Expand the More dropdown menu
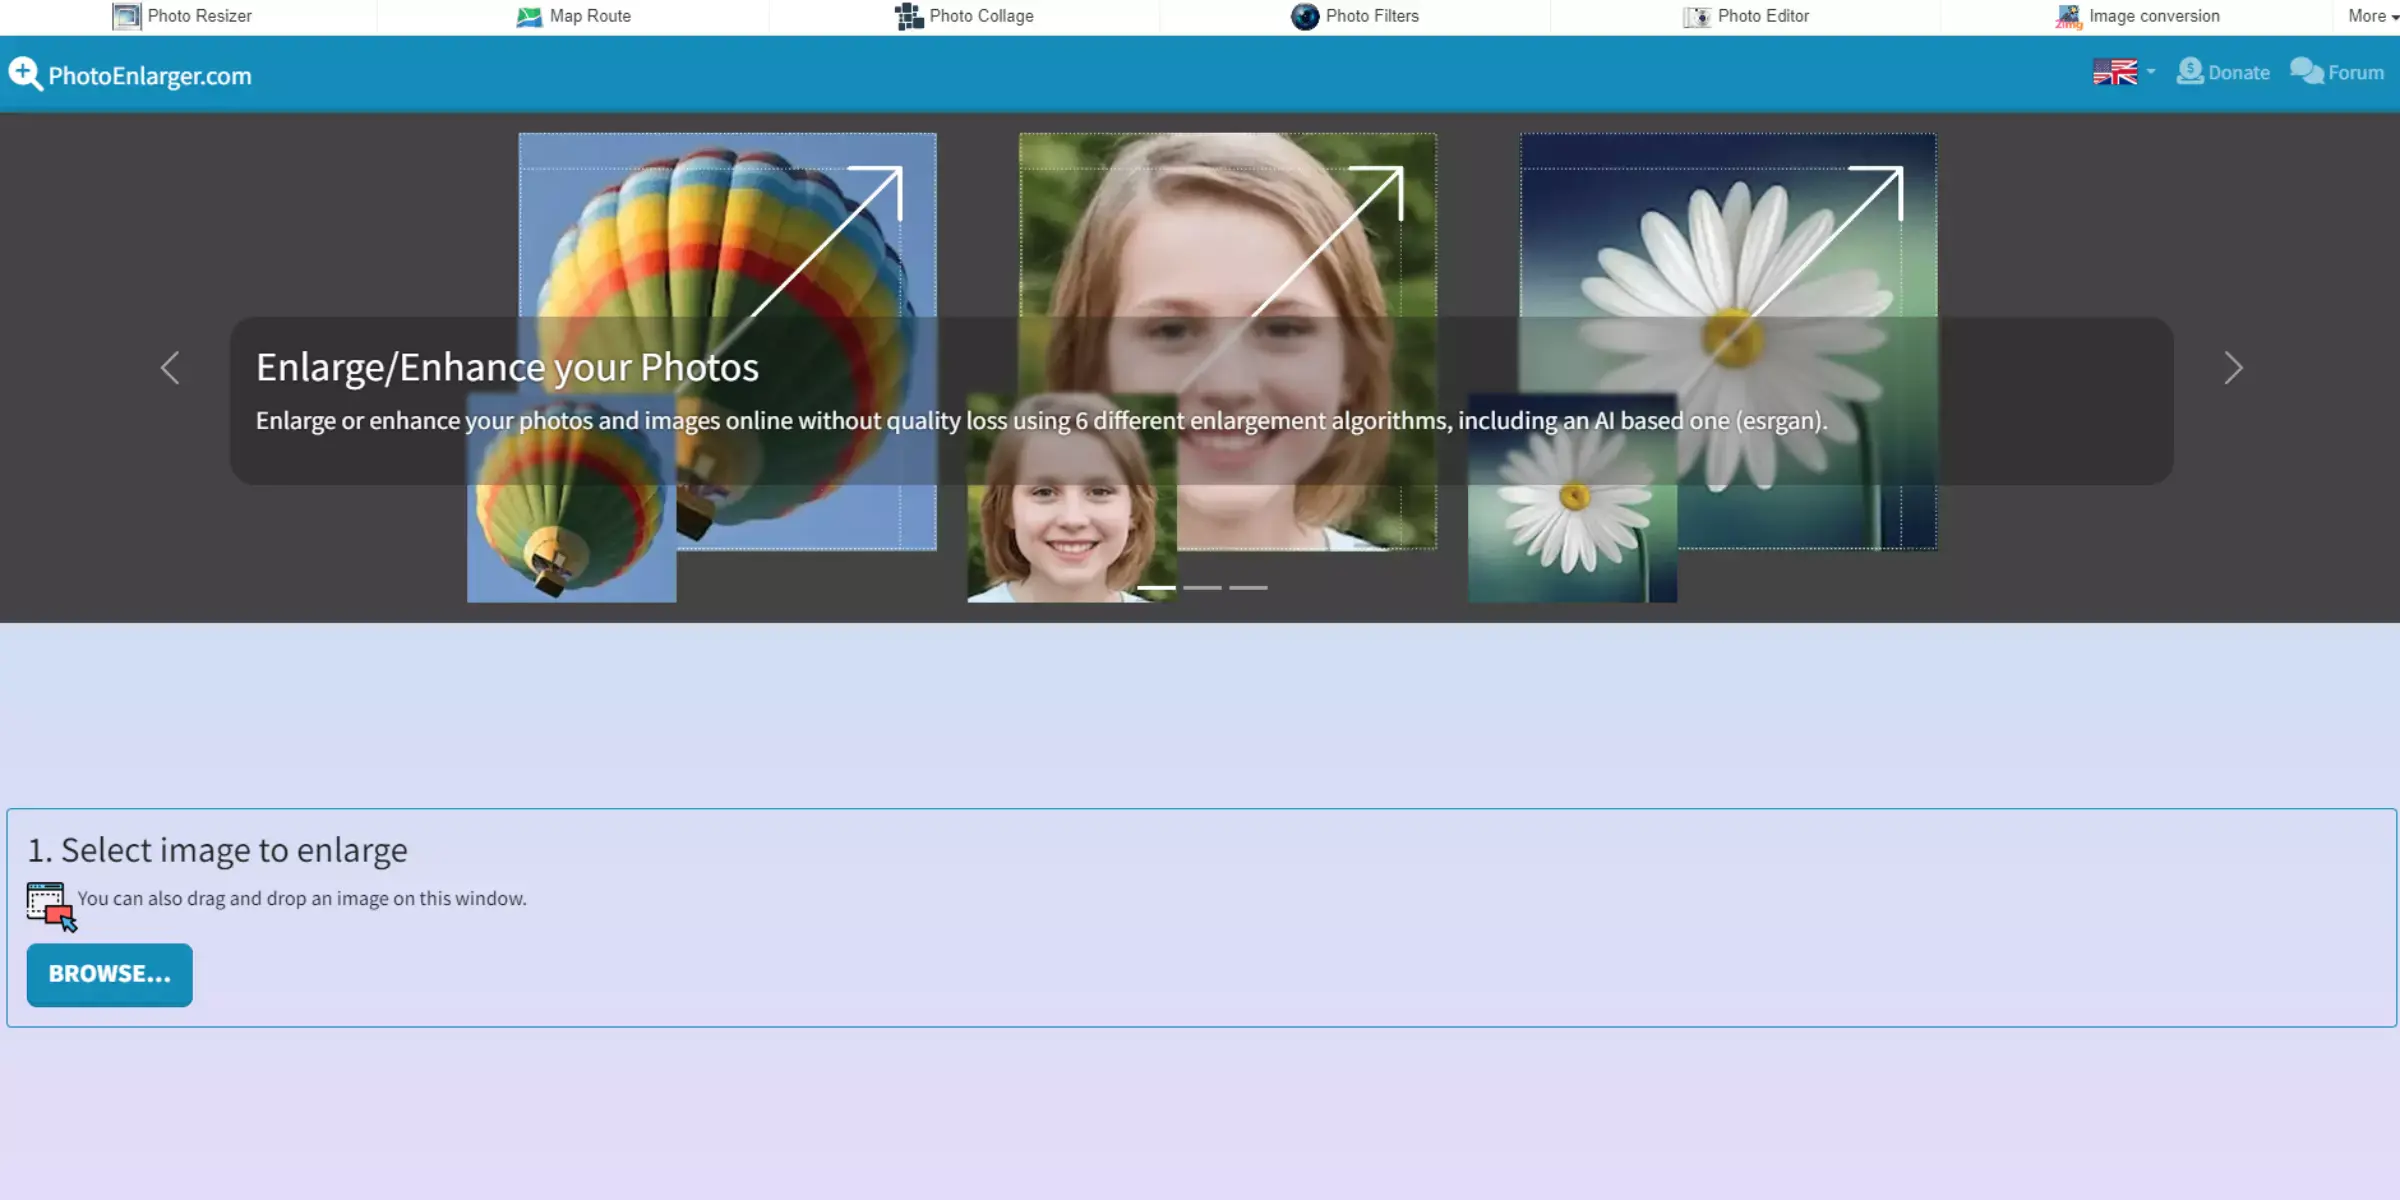 click(2373, 16)
